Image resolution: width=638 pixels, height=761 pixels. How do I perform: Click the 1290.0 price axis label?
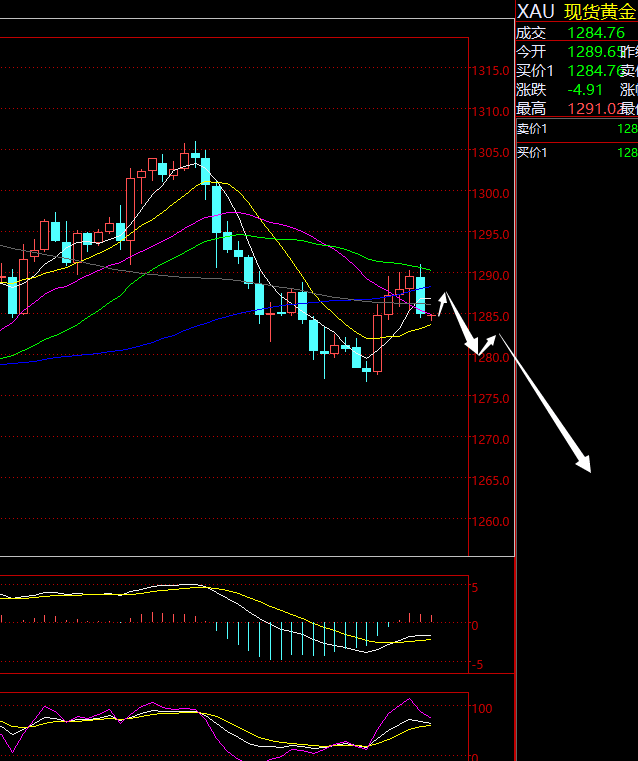click(491, 276)
